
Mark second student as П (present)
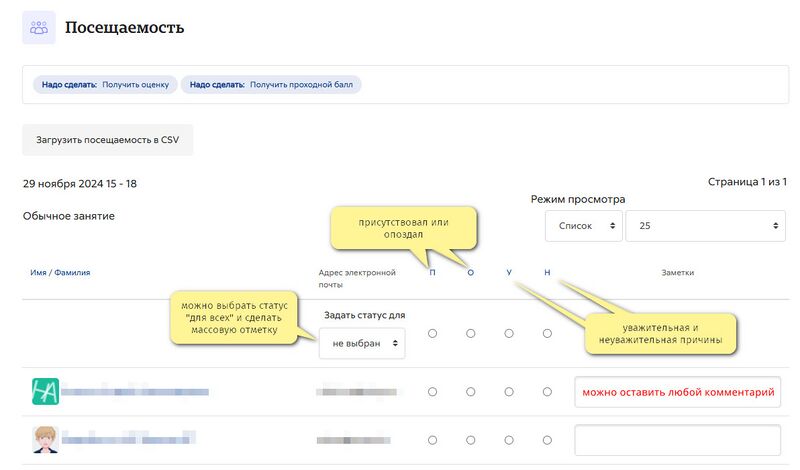click(432, 440)
